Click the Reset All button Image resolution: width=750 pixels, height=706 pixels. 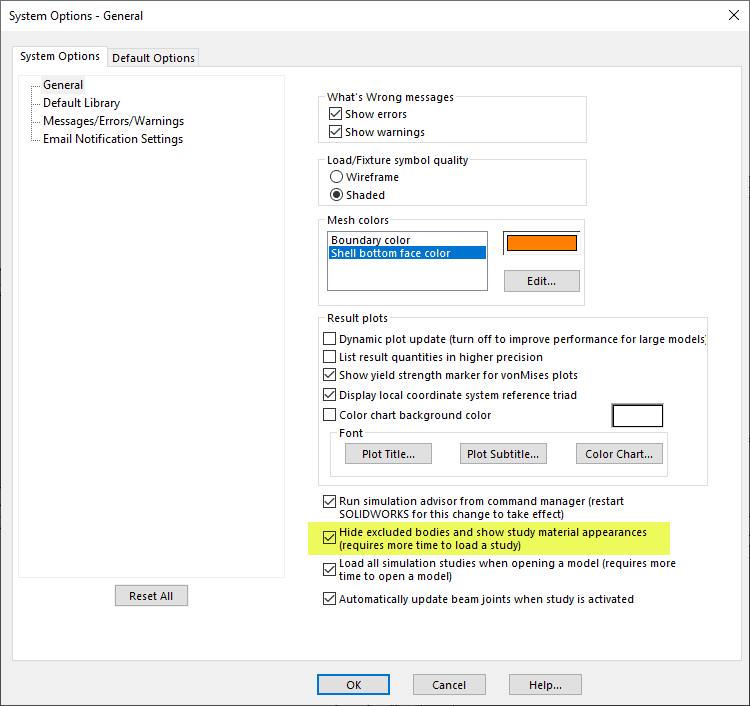(x=151, y=596)
